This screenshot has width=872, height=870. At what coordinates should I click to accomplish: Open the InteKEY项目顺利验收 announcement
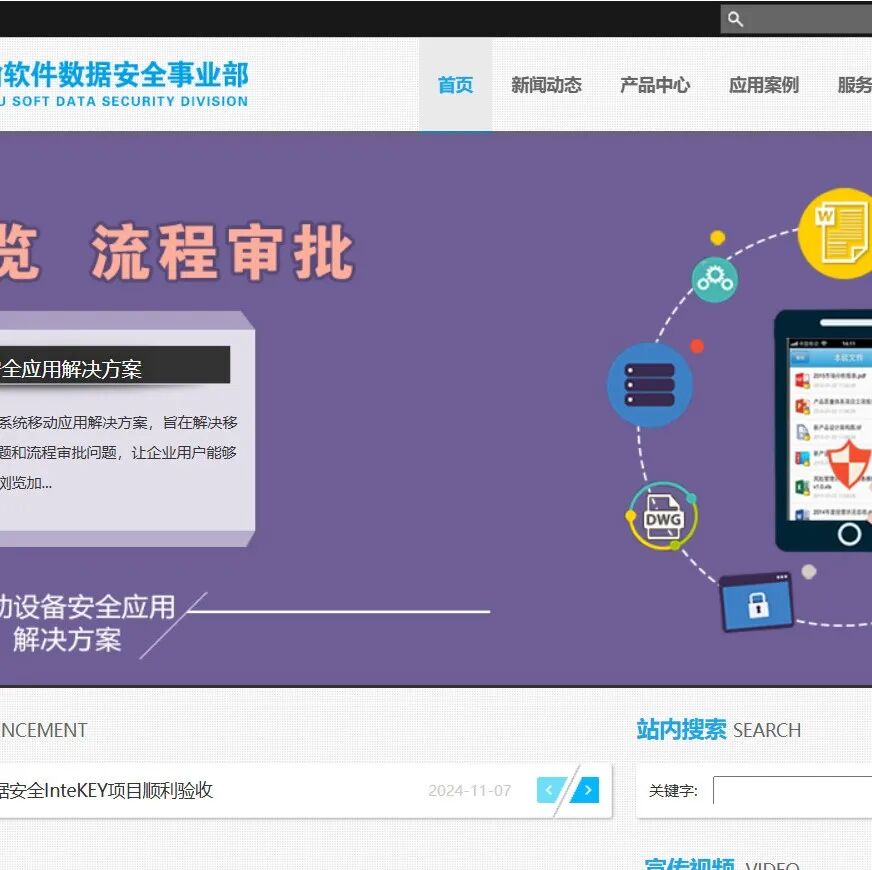pos(106,790)
